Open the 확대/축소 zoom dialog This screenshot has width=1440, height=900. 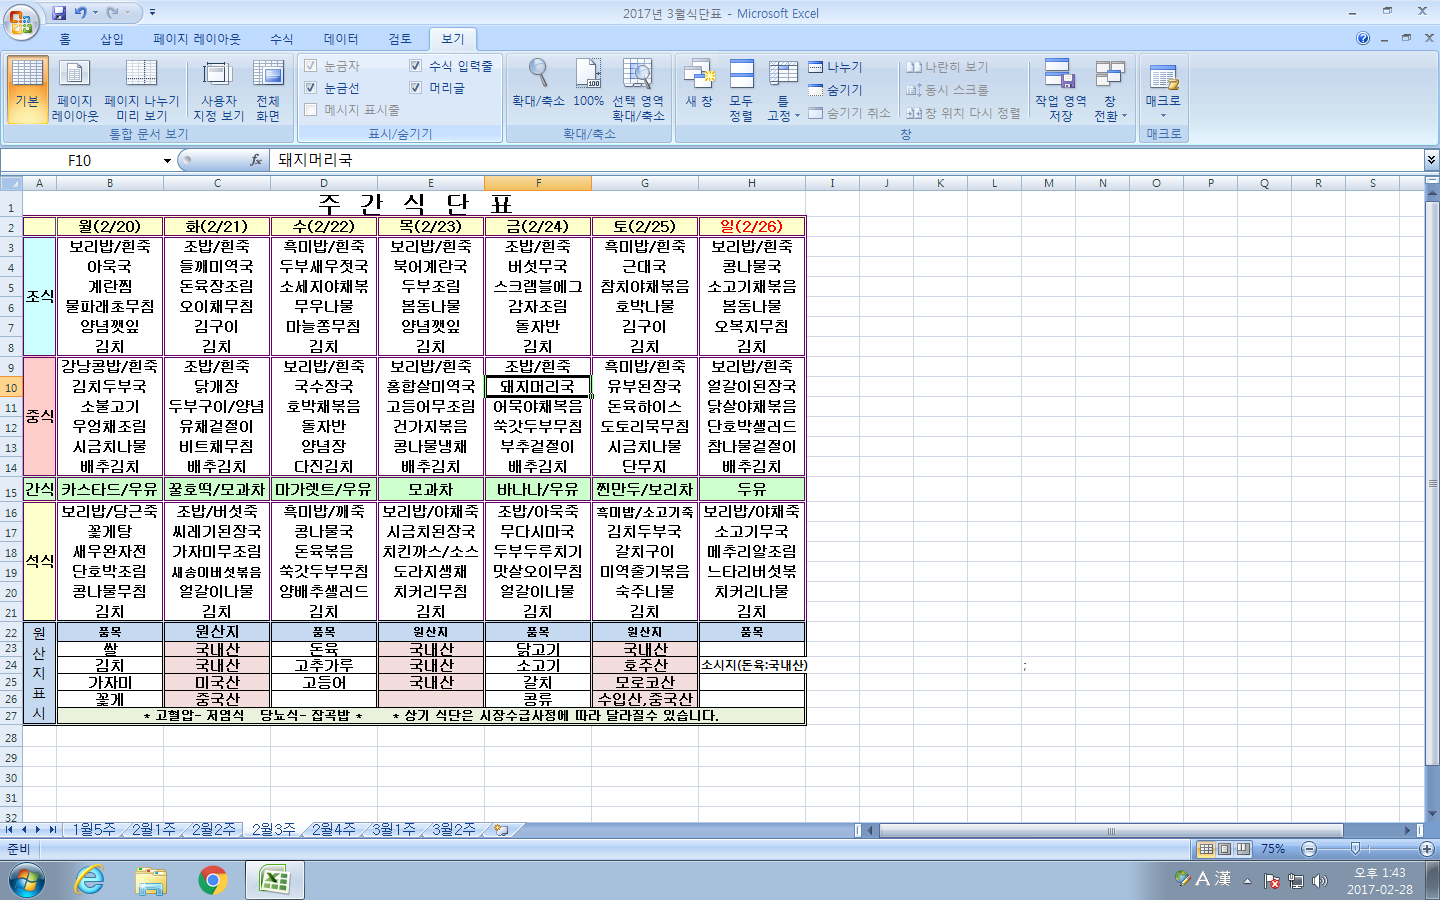click(x=538, y=84)
